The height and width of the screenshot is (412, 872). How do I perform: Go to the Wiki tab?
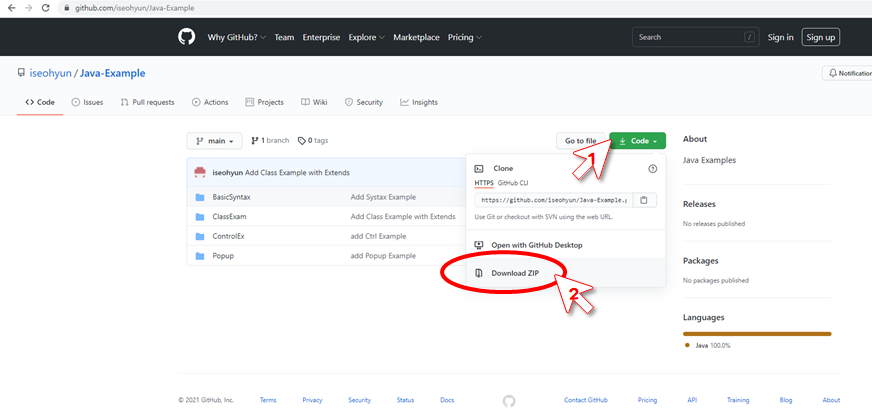[x=314, y=102]
